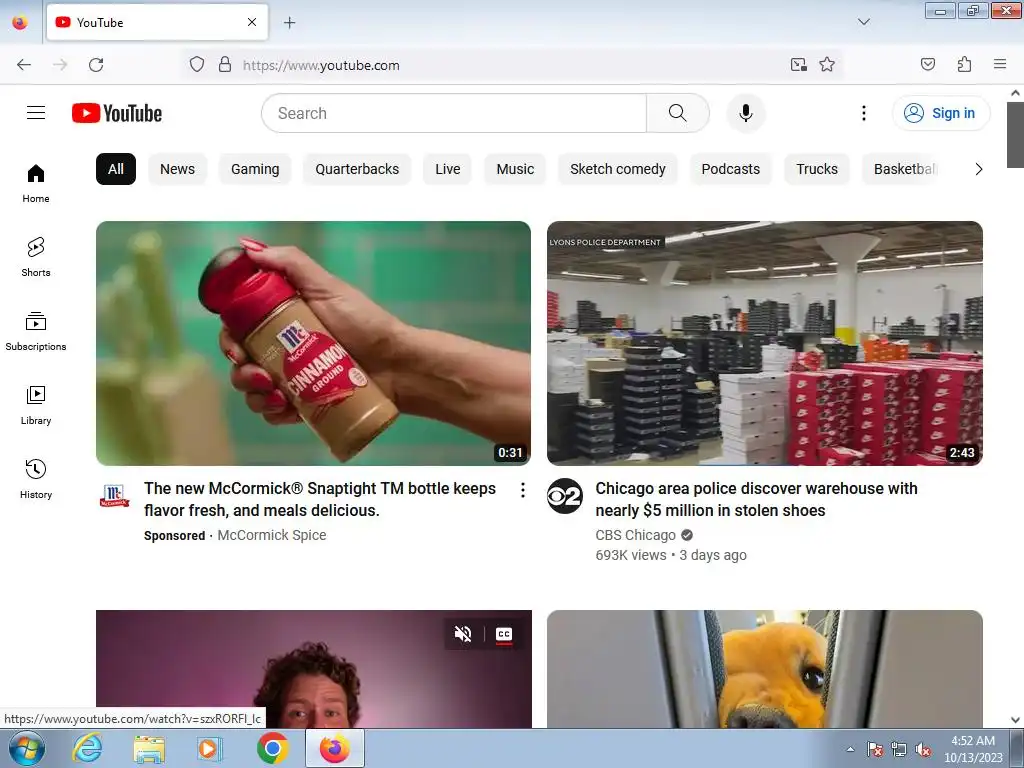
Task: Open McCormick Spice sponsor link
Action: [272, 535]
